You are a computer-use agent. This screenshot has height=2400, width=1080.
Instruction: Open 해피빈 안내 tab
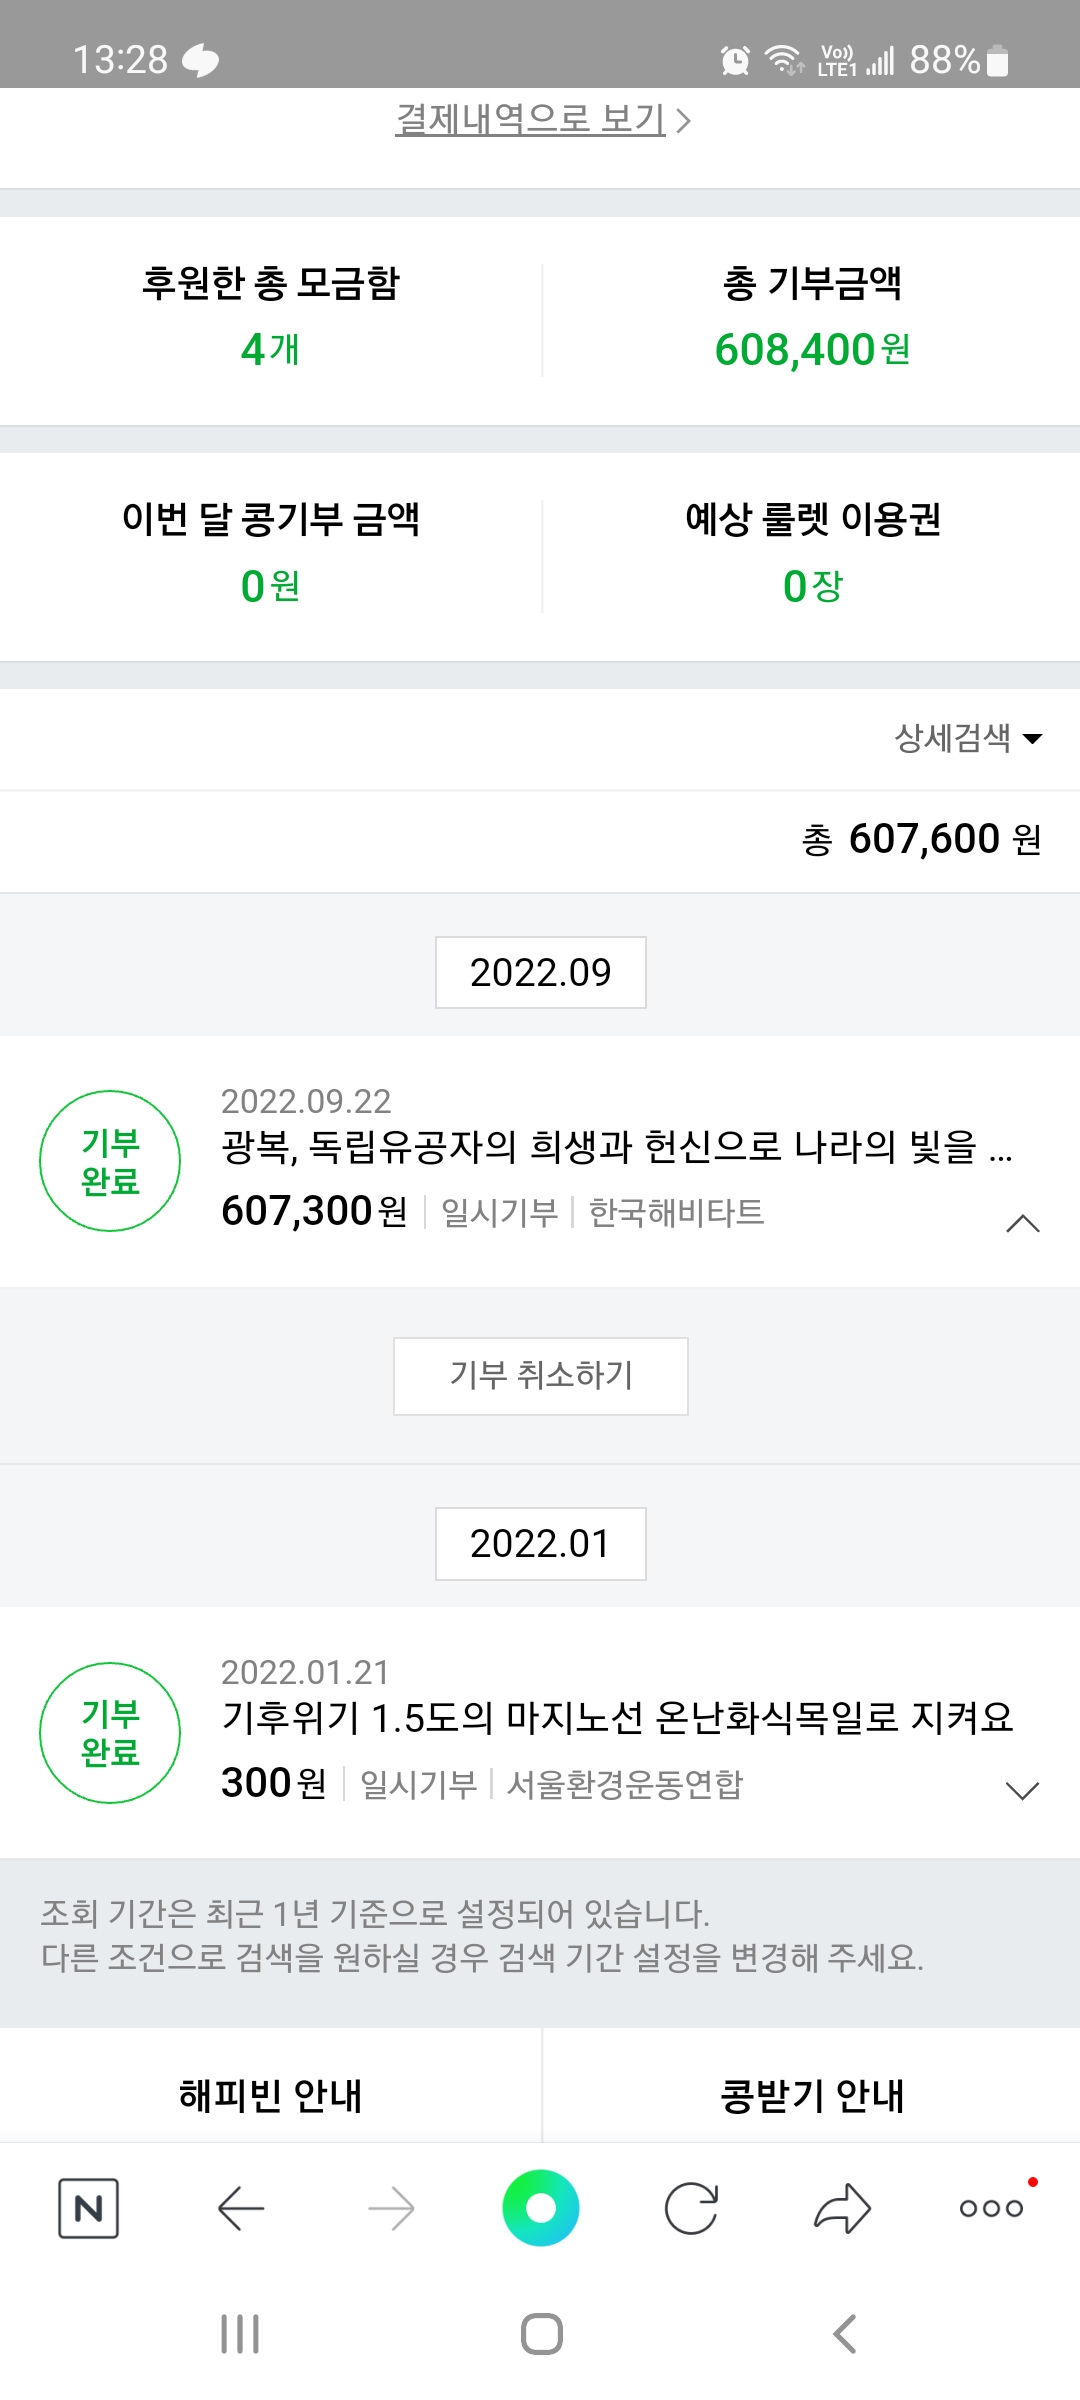pyautogui.click(x=270, y=2095)
